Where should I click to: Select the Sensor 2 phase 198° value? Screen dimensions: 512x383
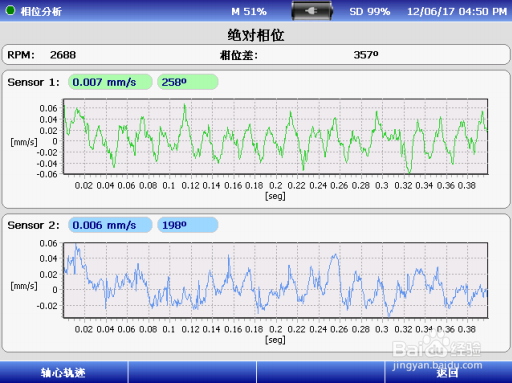click(188, 225)
